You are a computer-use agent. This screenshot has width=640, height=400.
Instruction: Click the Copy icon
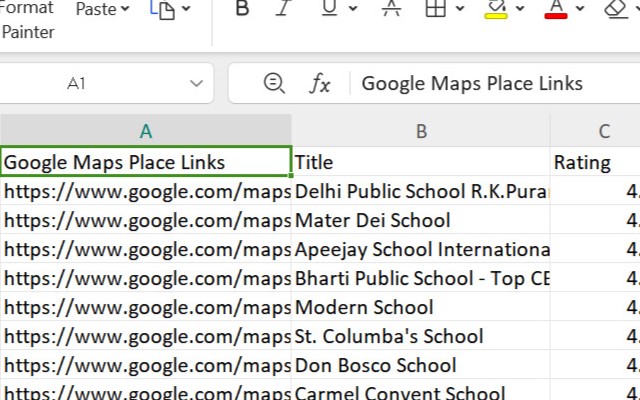[x=162, y=9]
